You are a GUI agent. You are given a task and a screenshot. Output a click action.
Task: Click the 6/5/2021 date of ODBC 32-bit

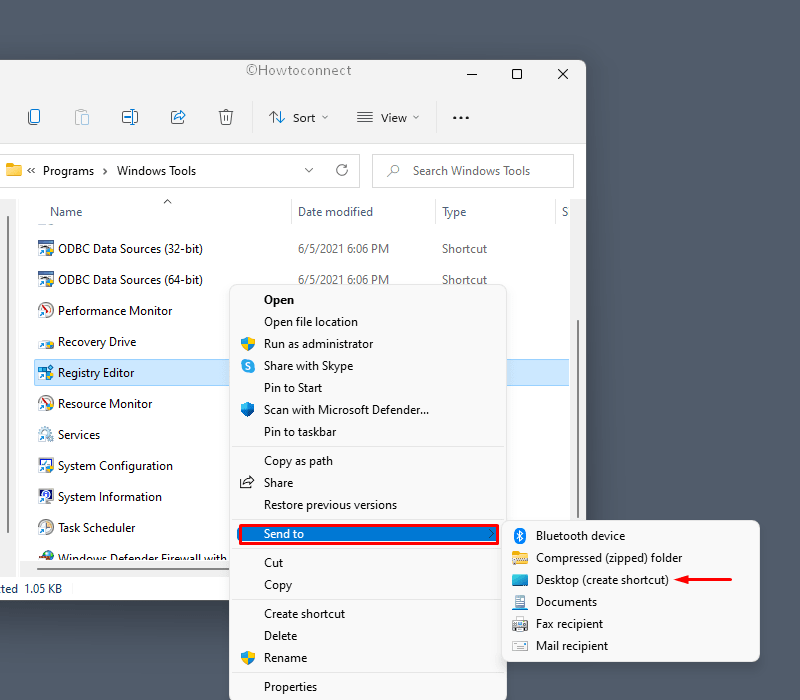(x=343, y=248)
